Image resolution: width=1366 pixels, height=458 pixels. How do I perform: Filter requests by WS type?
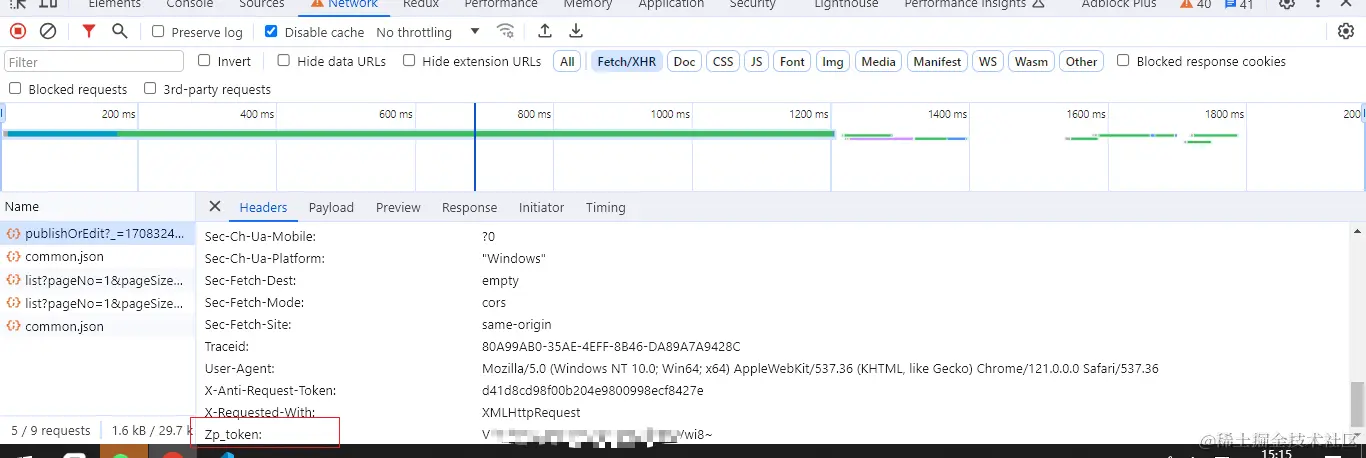pyautogui.click(x=988, y=62)
